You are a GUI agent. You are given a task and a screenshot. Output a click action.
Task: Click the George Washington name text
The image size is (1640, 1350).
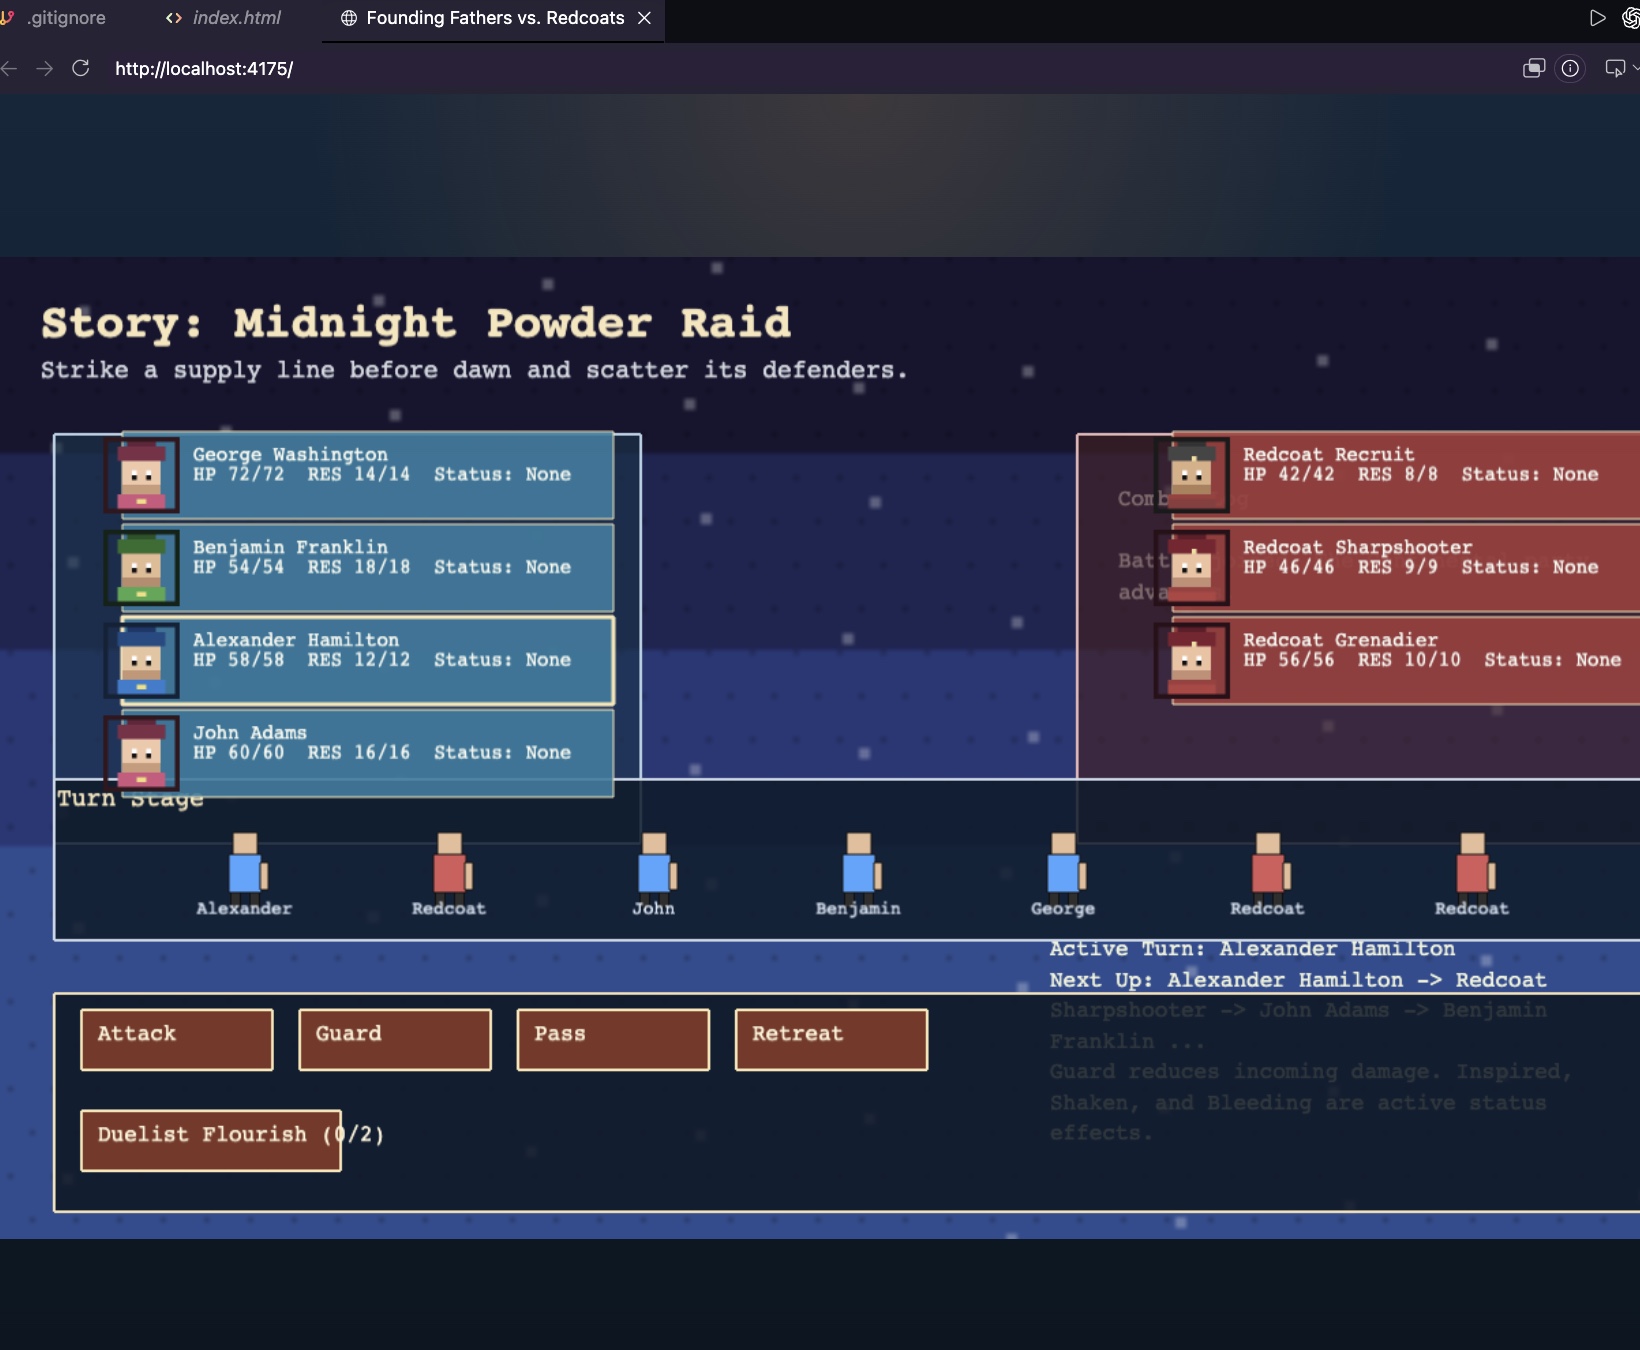tap(290, 454)
